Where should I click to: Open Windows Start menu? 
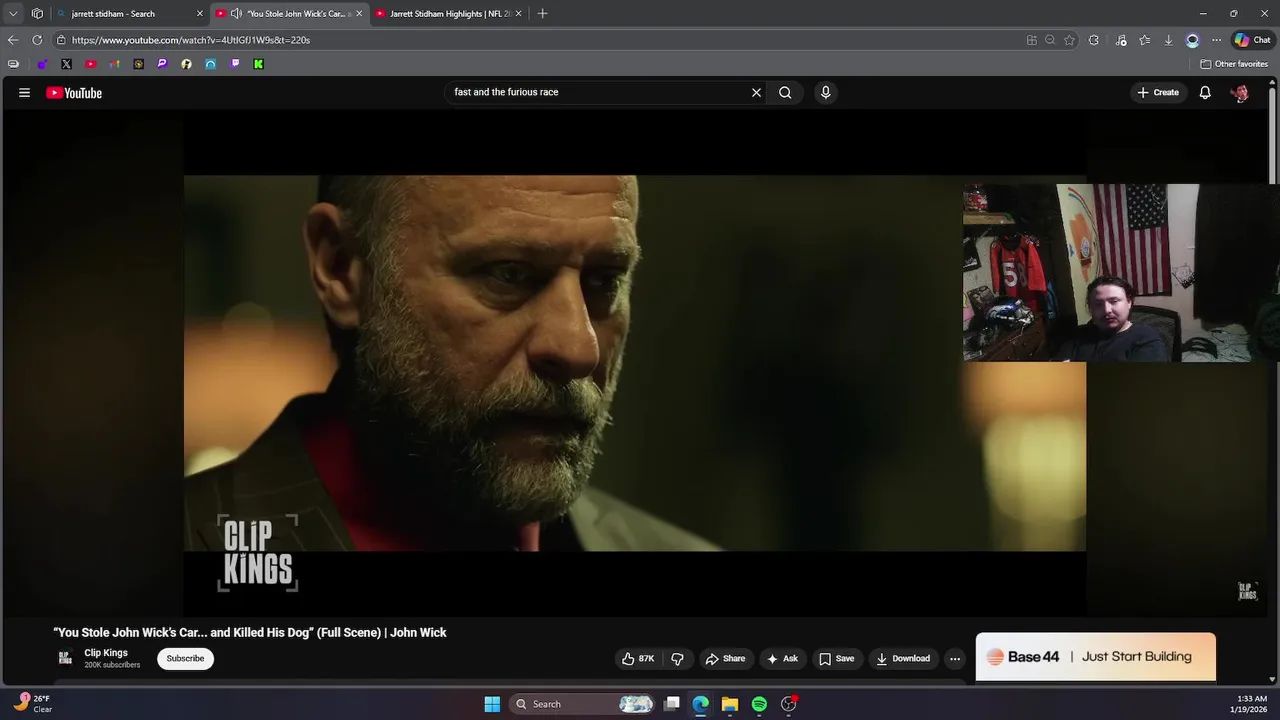tap(492, 704)
